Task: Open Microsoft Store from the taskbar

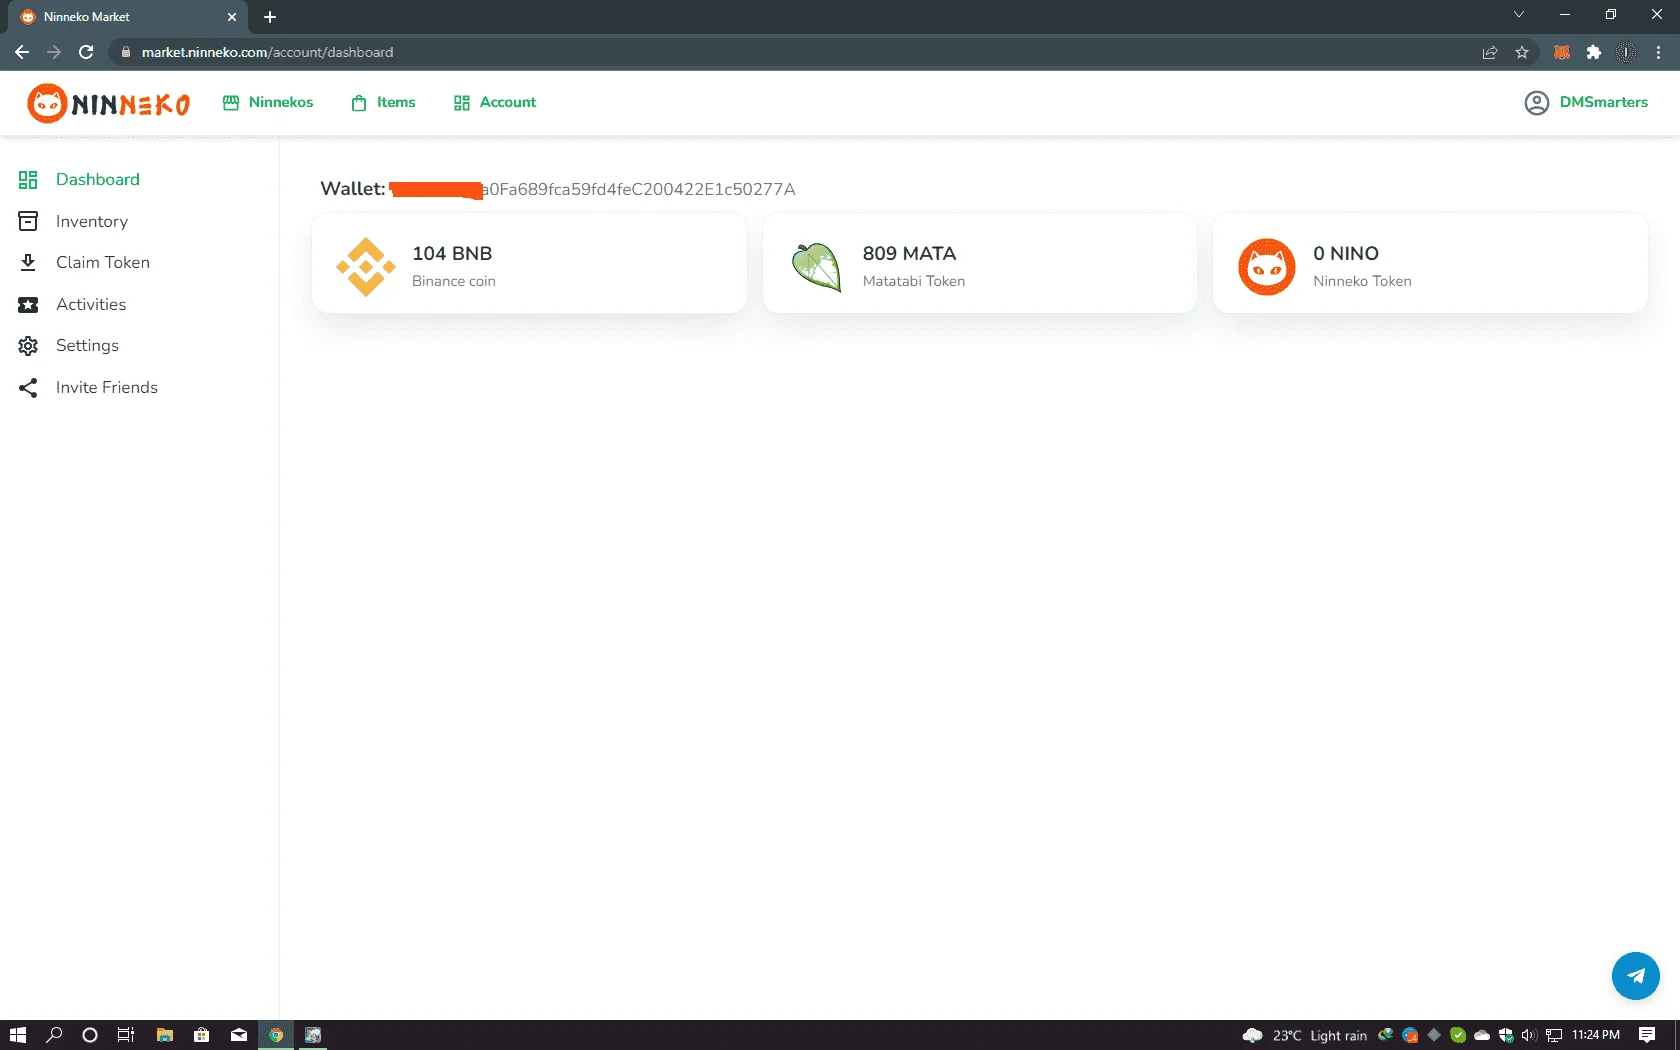Action: click(x=202, y=1035)
